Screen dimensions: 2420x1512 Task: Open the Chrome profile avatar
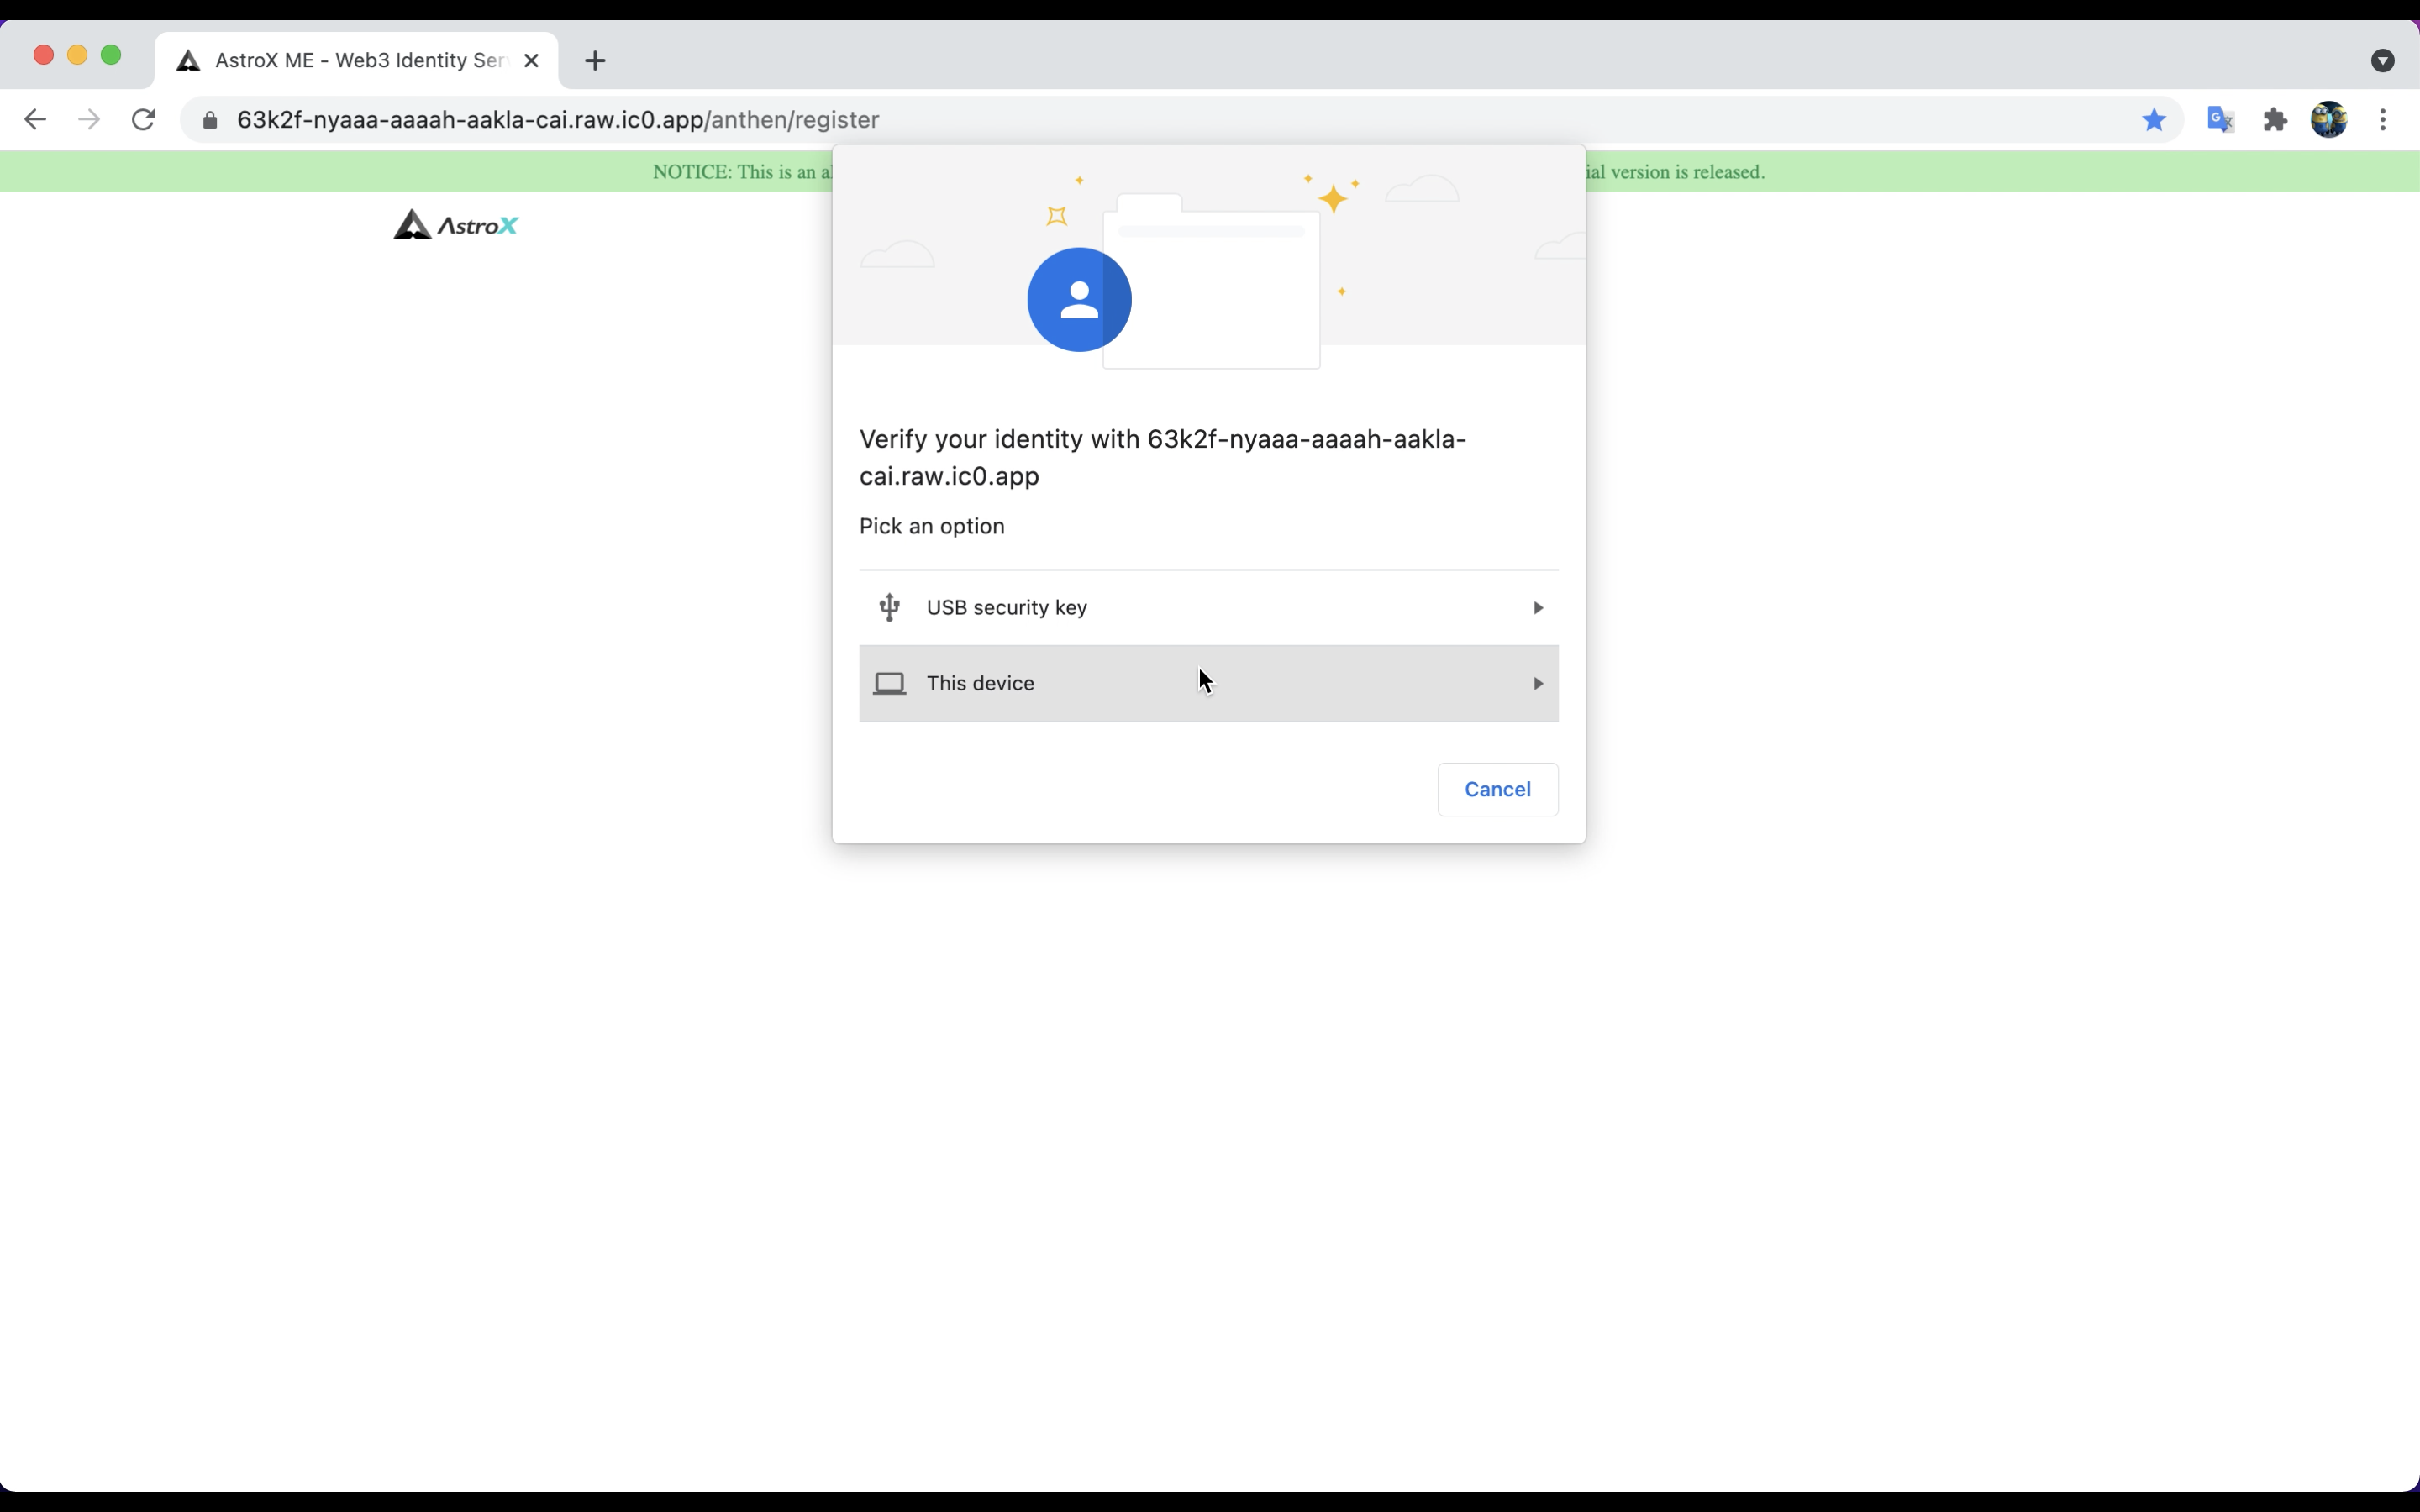(2329, 120)
